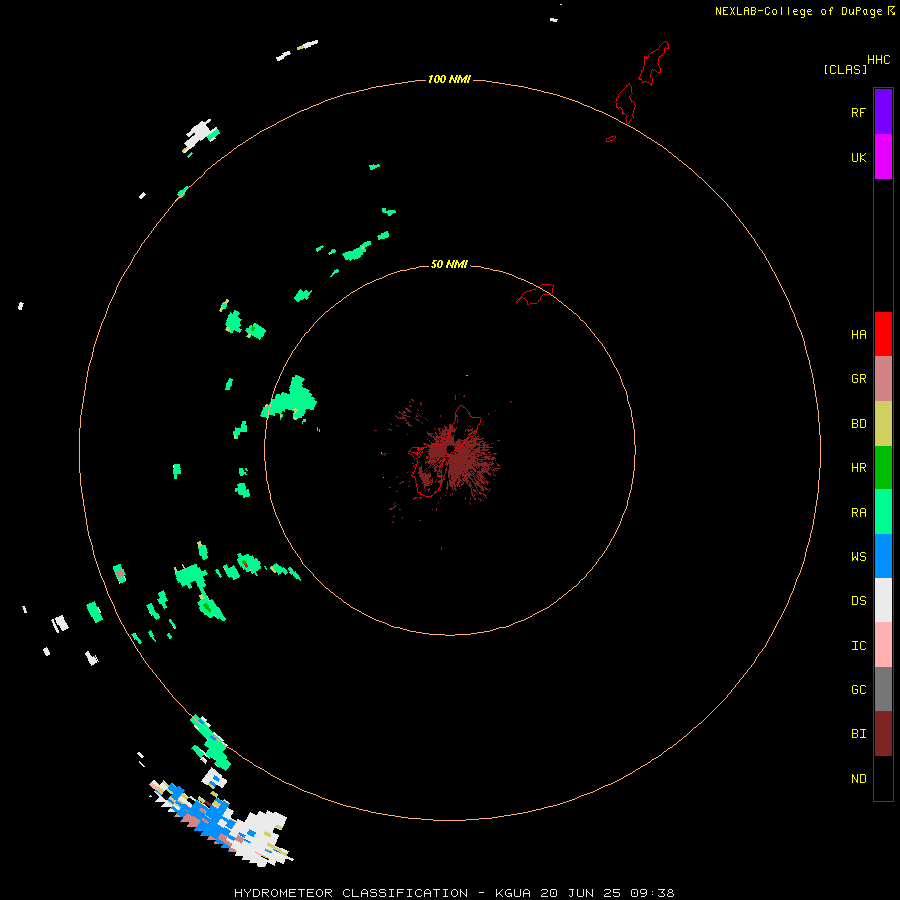The image size is (900, 900).
Task: Click the '09:38' timestamp text
Action: (652, 893)
